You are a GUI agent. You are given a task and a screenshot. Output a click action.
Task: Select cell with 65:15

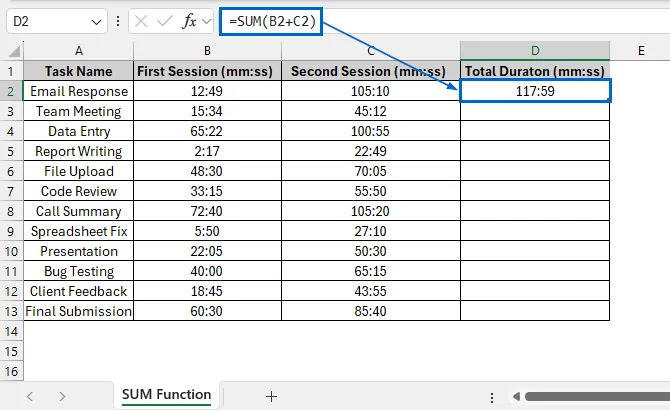click(x=370, y=271)
